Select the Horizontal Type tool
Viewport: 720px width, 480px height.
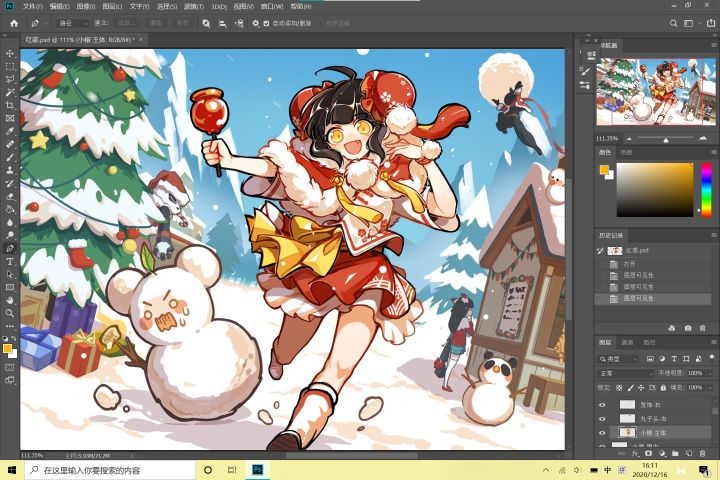10,261
